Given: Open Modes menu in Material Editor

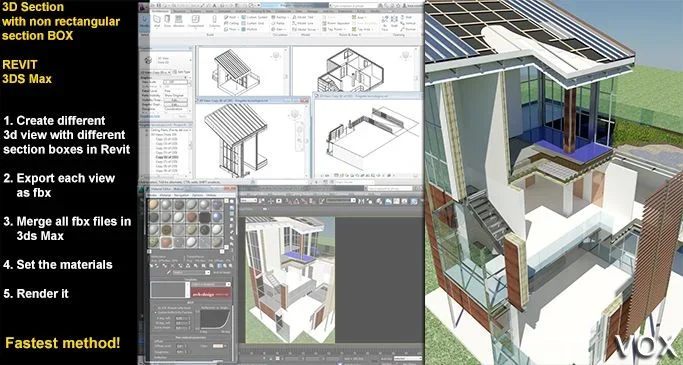Looking at the screenshot, I should 153,195.
